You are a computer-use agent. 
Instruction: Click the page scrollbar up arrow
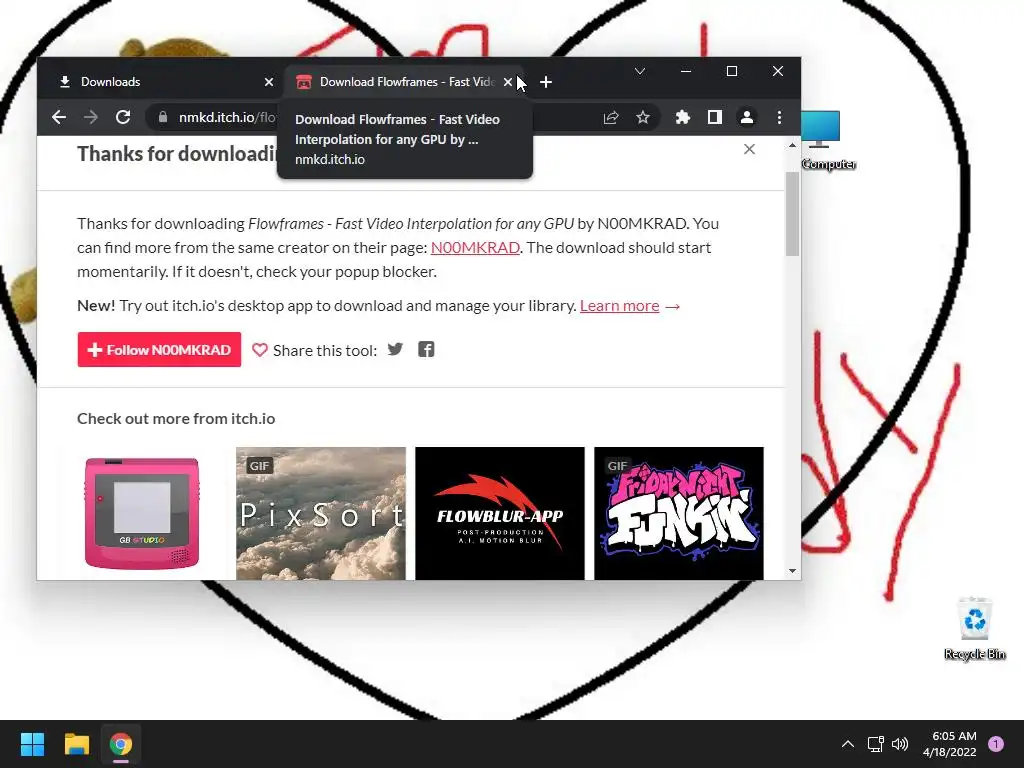coord(792,145)
